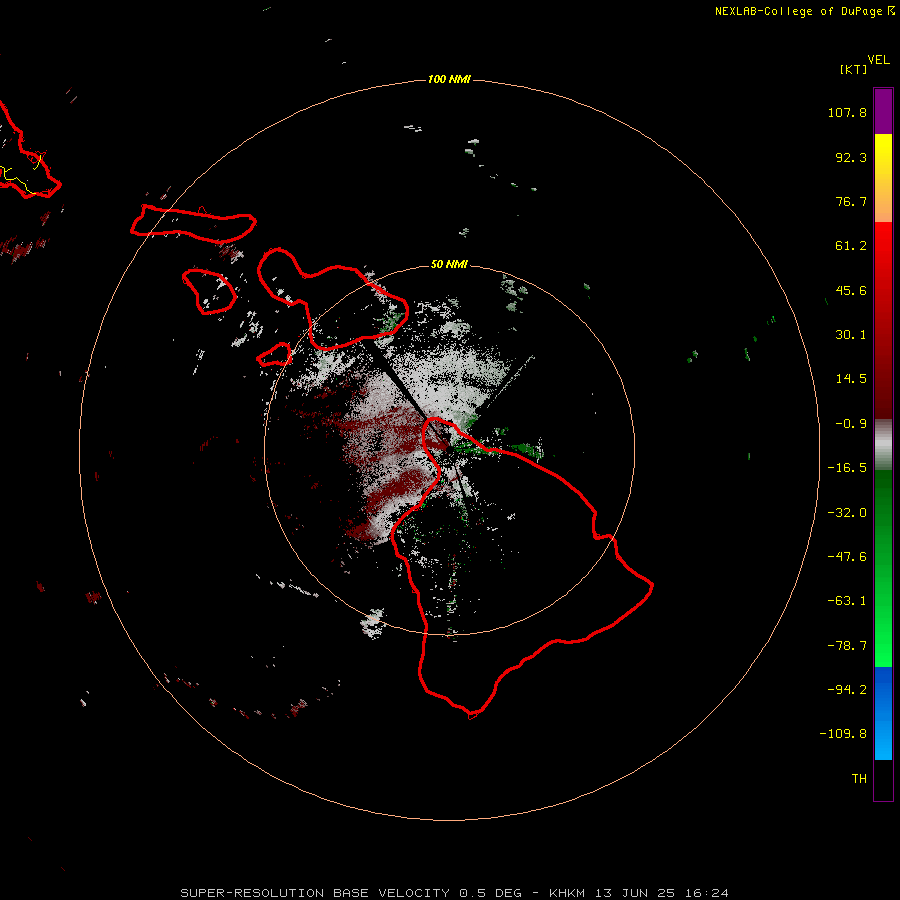Click the -0.9 velocity scale value
The width and height of the screenshot is (900, 900).
851,424
